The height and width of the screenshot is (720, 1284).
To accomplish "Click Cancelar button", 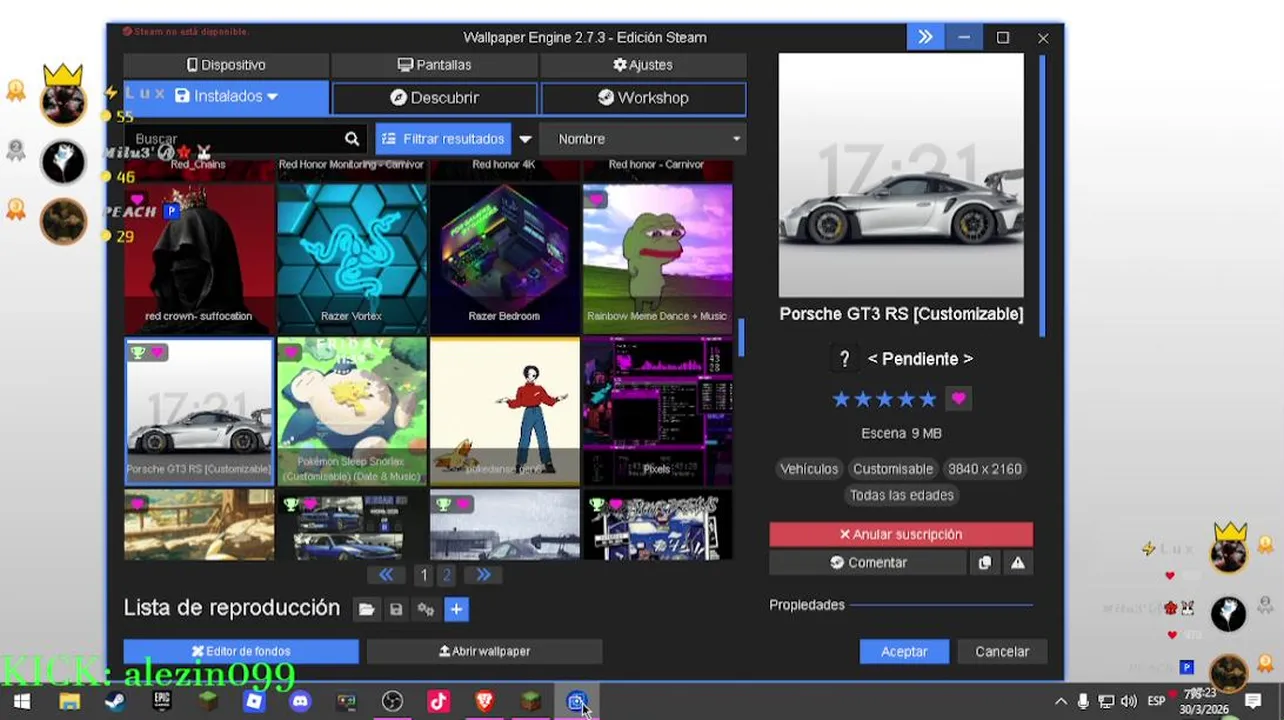I will point(1002,651).
